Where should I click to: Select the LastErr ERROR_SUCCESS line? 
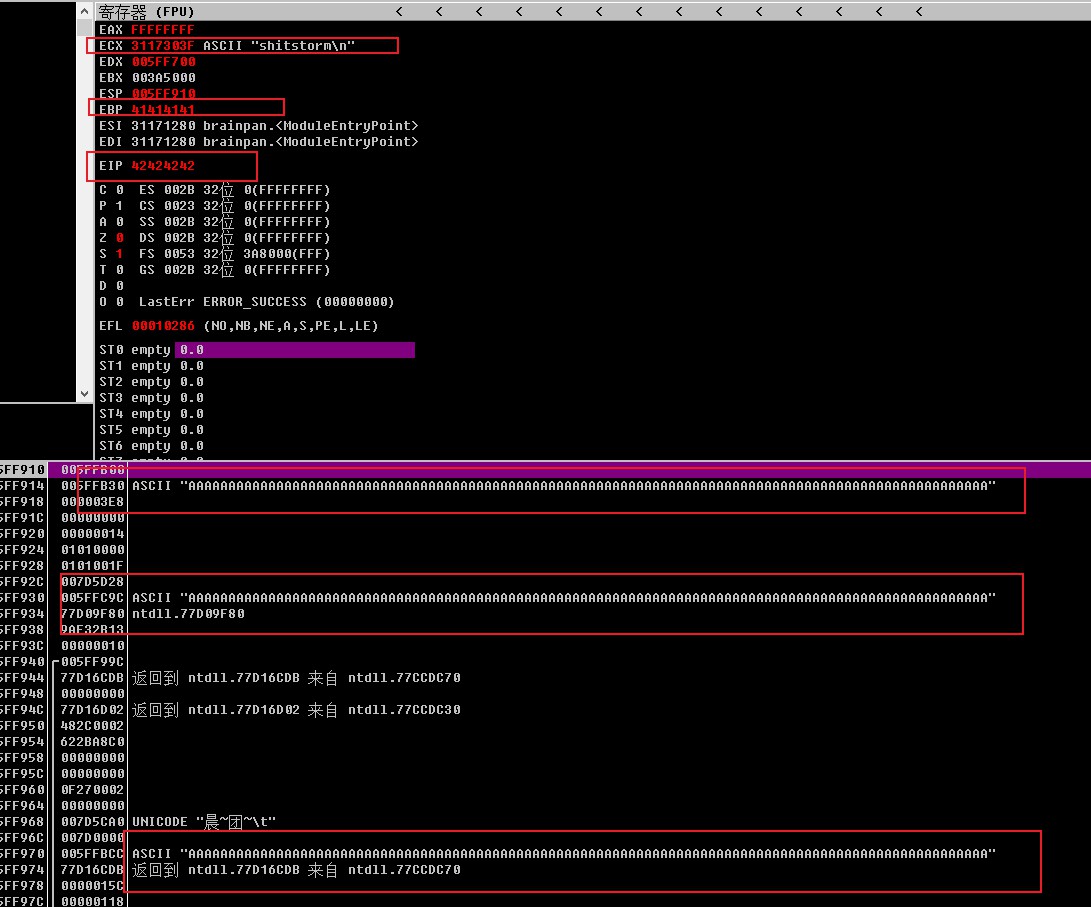pyautogui.click(x=266, y=302)
